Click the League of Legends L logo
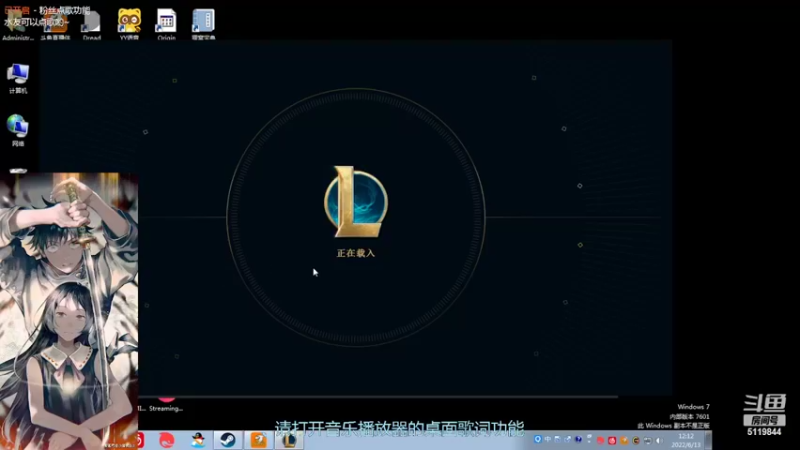Viewport: 800px width, 450px height. (x=356, y=202)
